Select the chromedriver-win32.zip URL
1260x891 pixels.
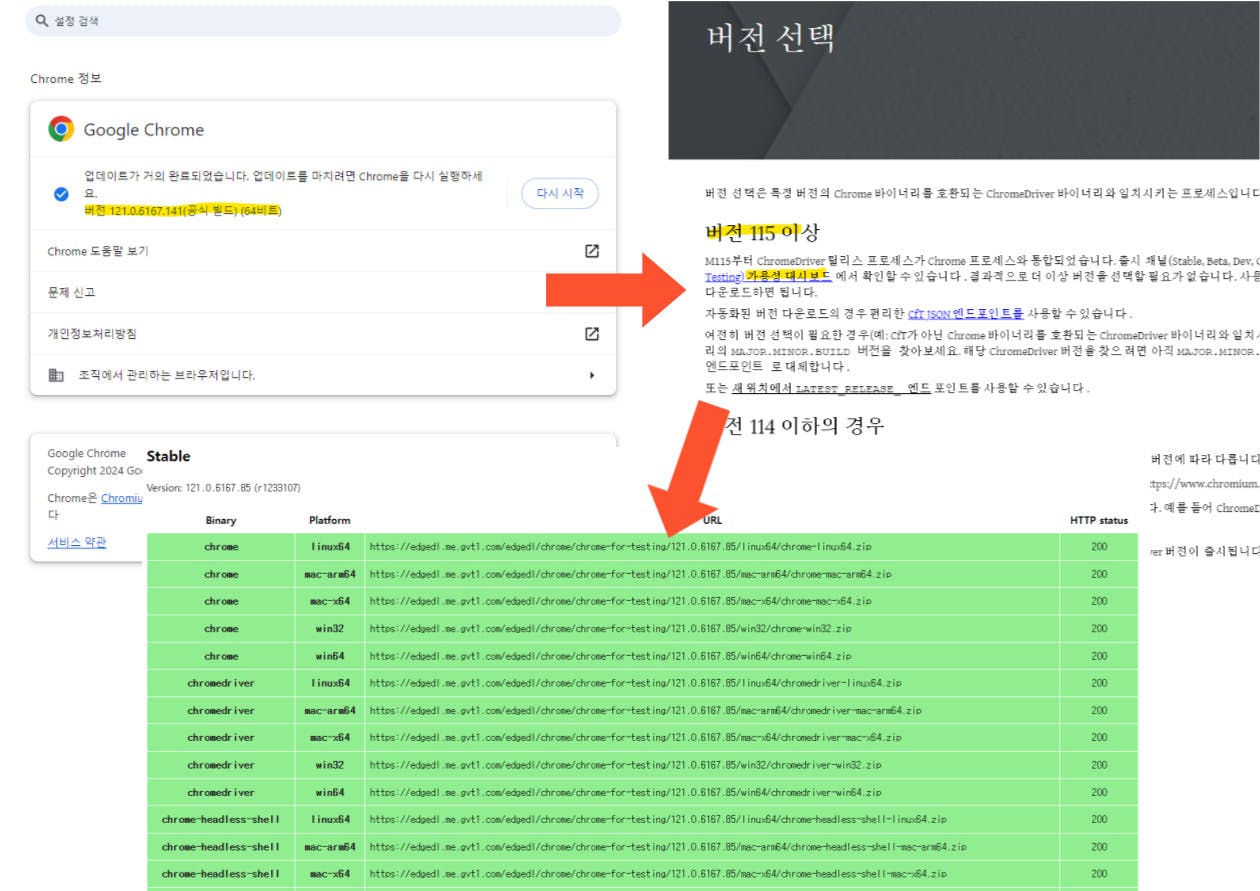click(x=625, y=765)
